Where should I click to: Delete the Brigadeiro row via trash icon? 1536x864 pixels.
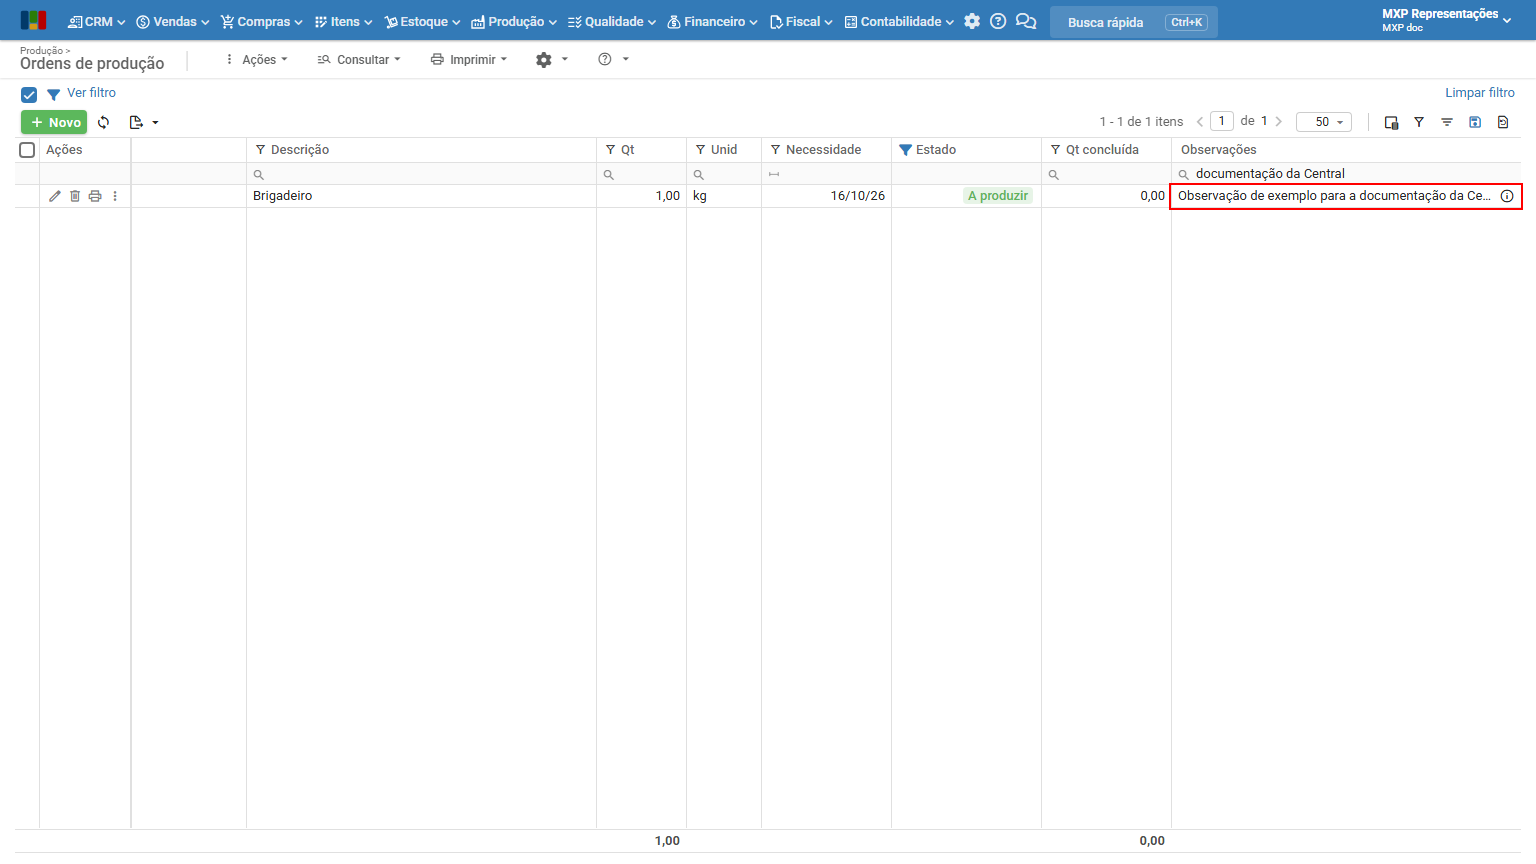point(75,196)
